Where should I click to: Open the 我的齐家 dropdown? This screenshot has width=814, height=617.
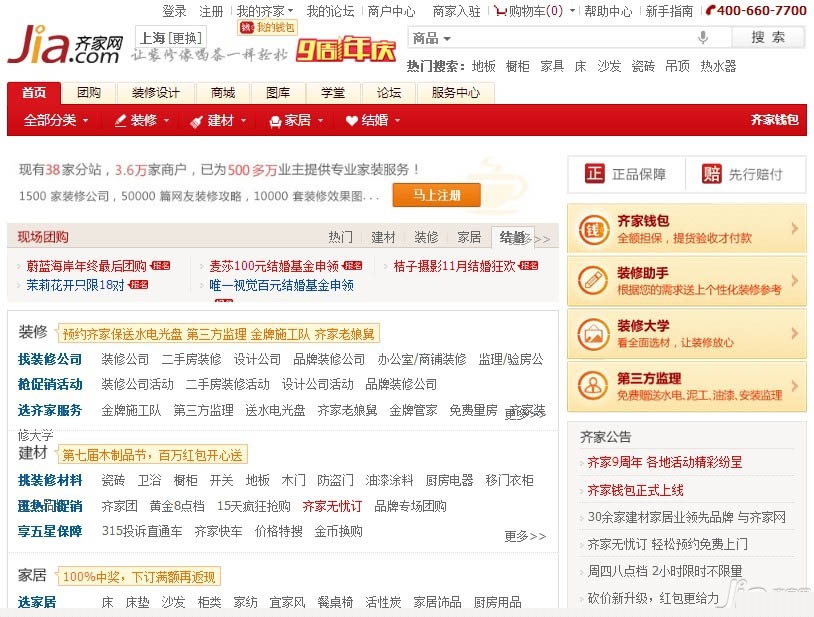pyautogui.click(x=265, y=11)
